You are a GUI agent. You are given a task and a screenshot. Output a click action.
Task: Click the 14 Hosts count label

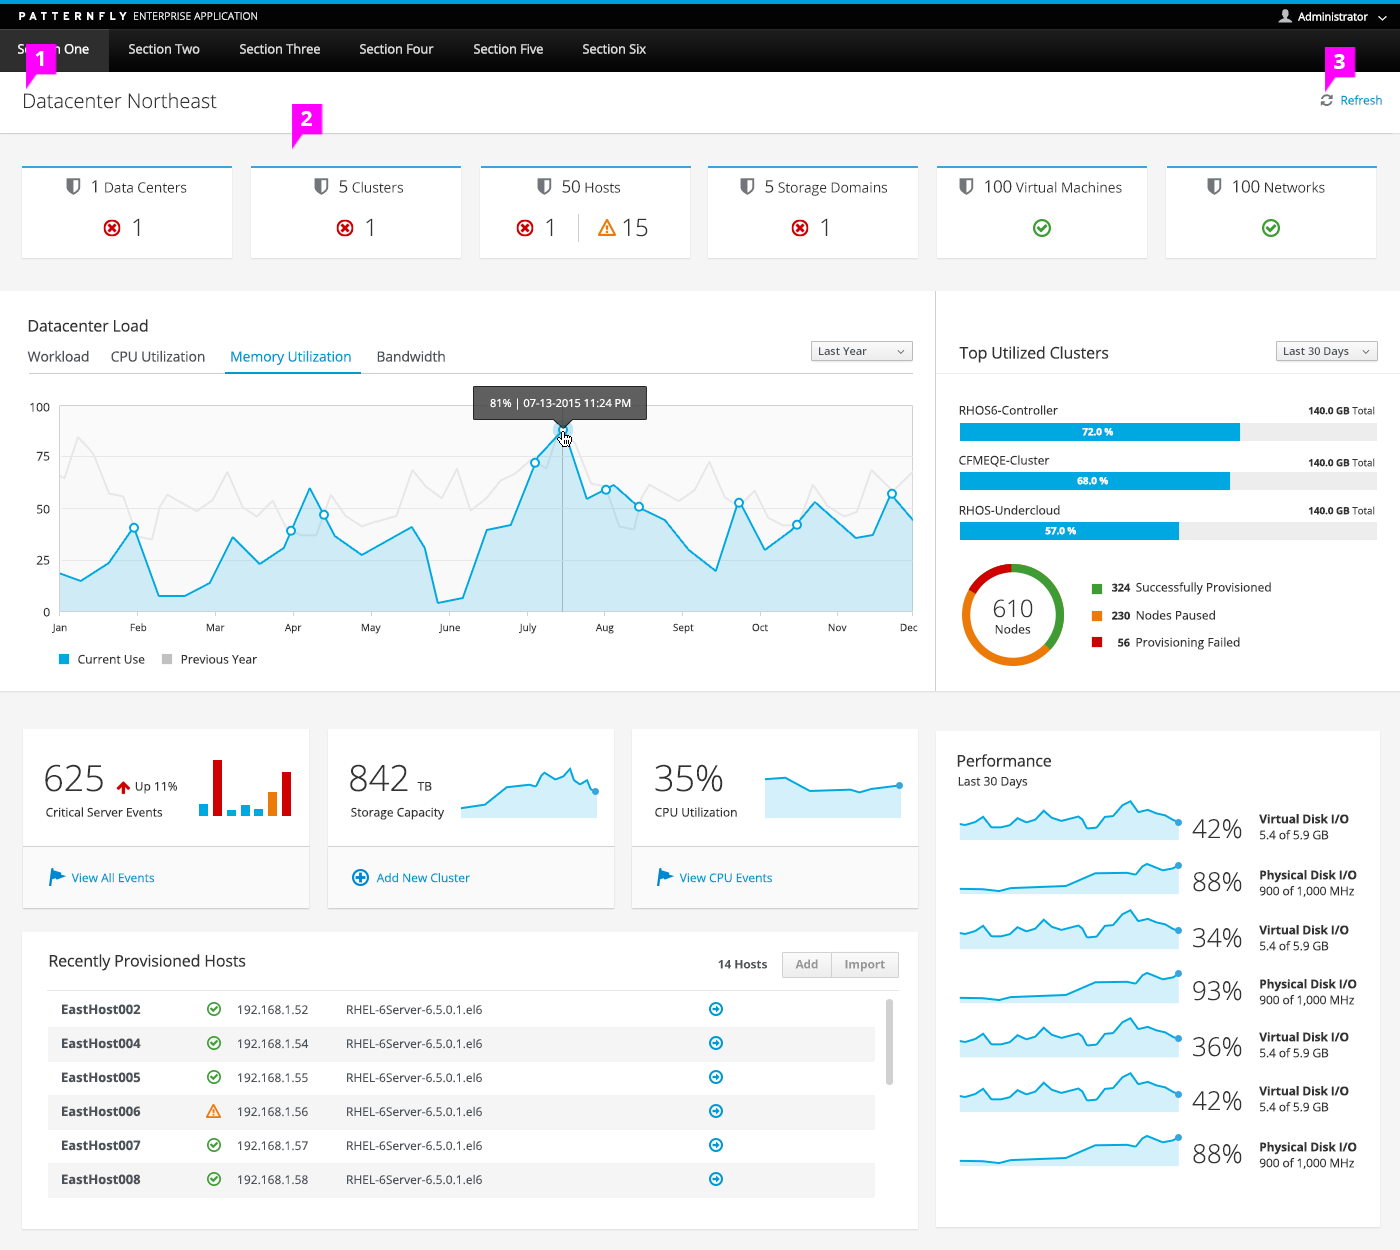[x=743, y=964]
